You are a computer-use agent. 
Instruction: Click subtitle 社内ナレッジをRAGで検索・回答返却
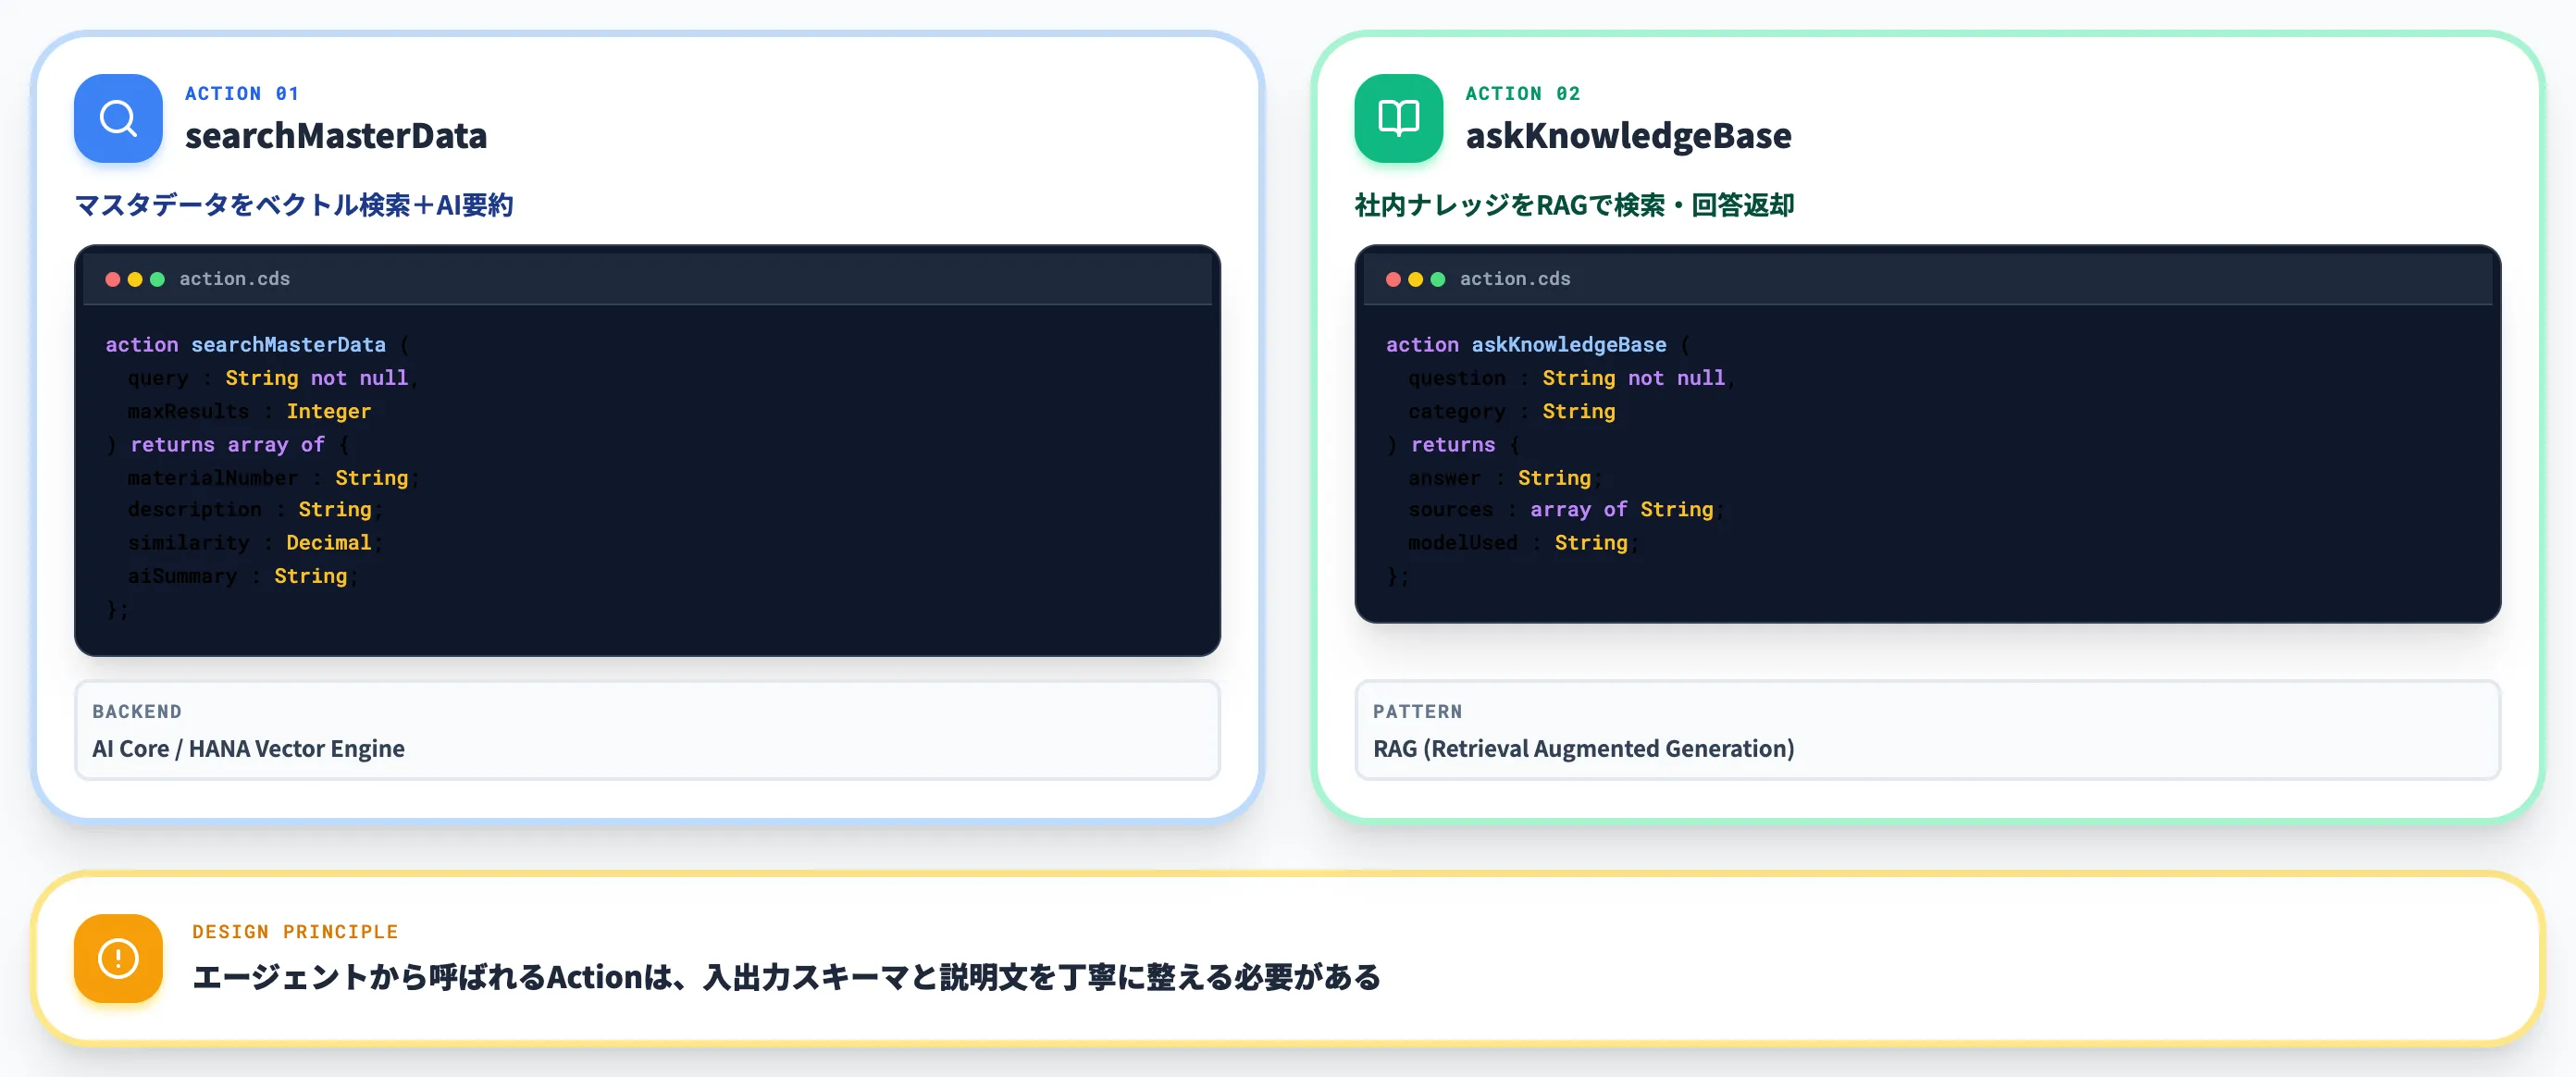[x=1574, y=205]
